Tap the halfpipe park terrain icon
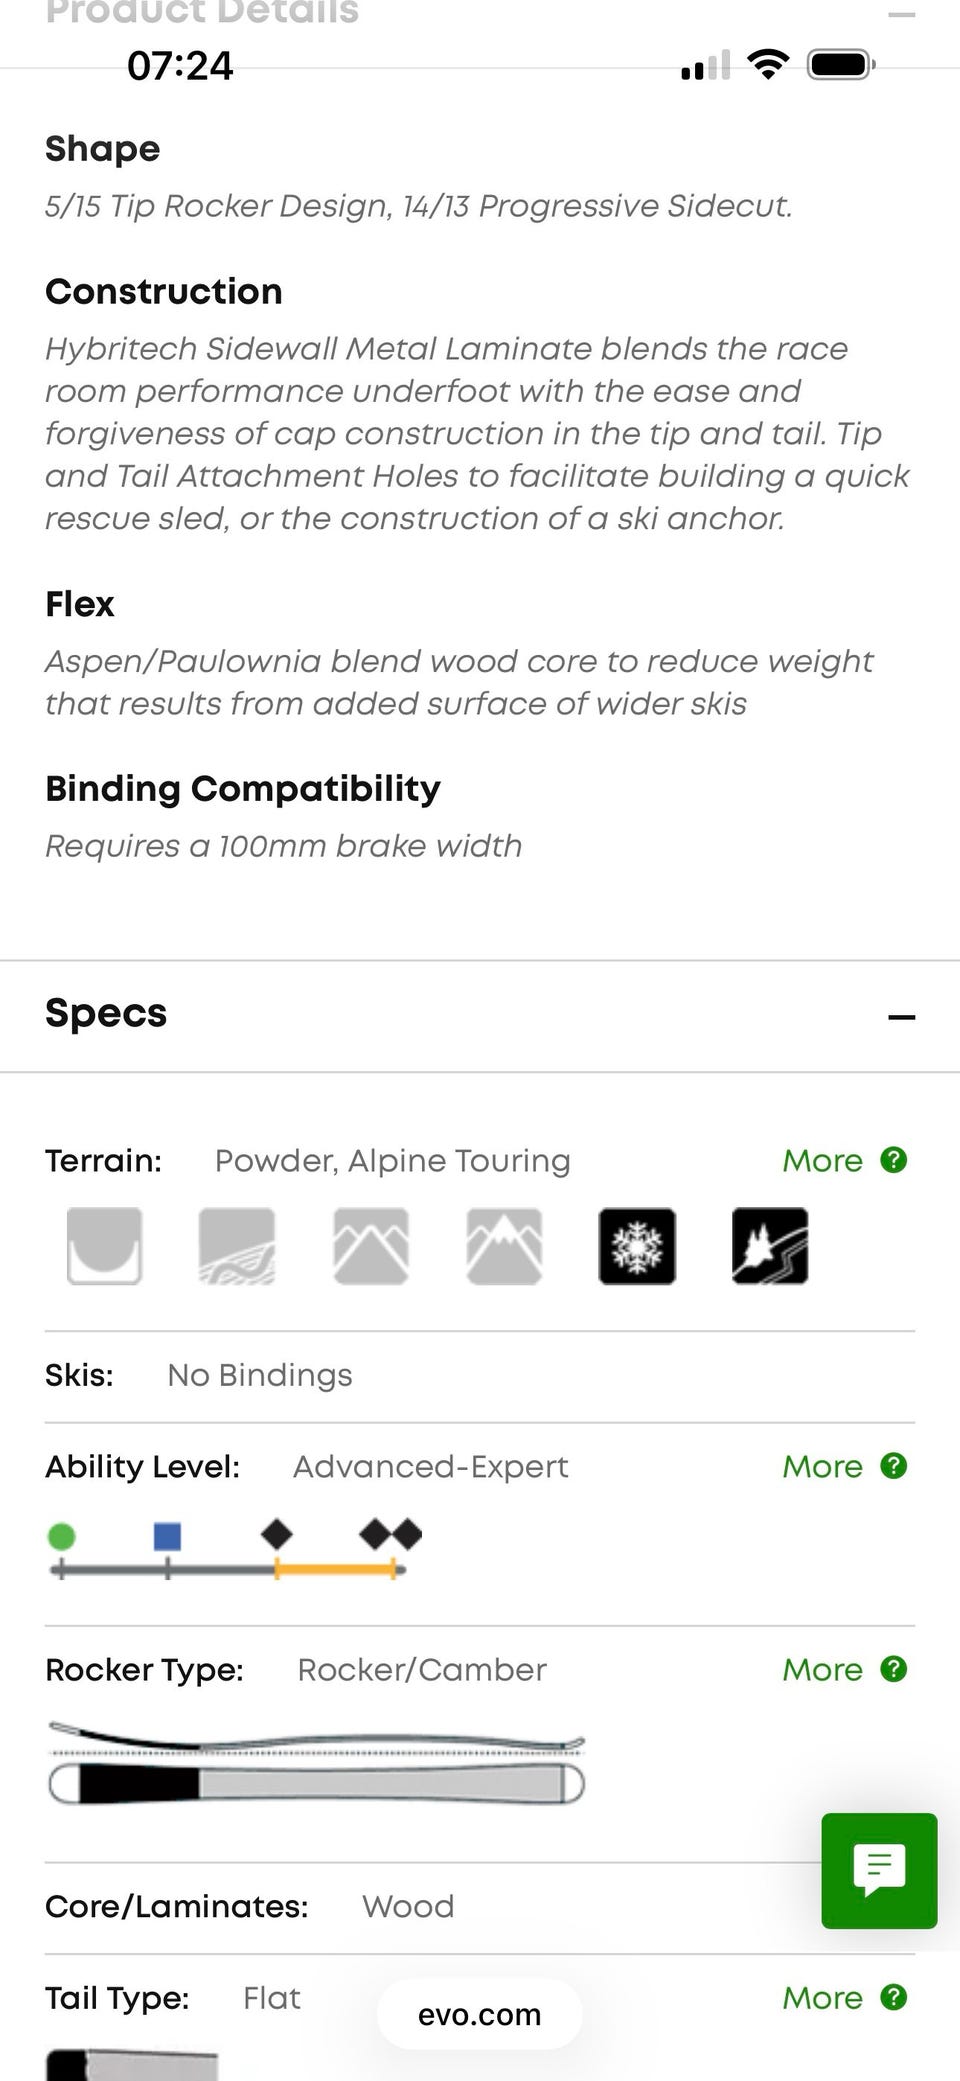 [x=104, y=1245]
